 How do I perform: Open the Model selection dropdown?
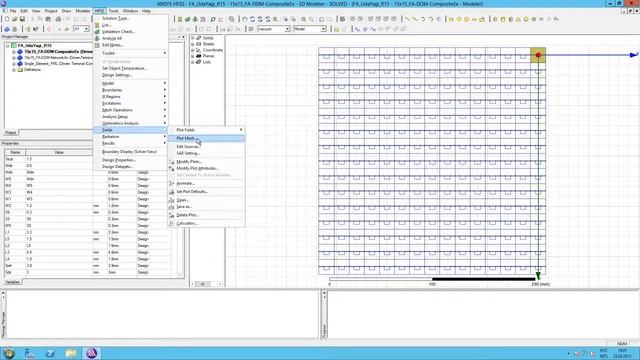coord(323,29)
